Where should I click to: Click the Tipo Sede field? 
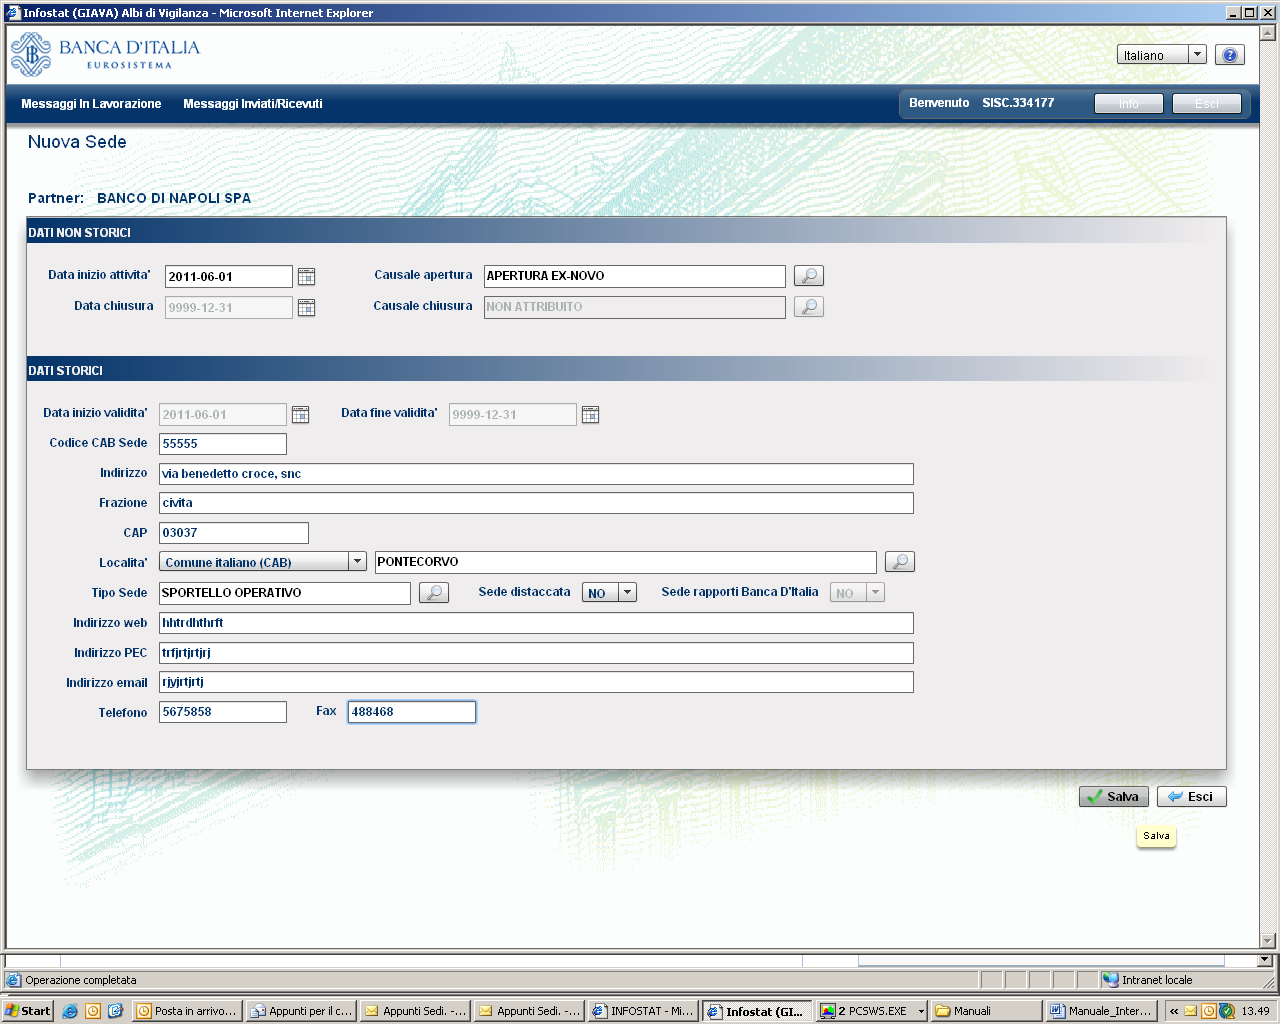click(x=285, y=593)
